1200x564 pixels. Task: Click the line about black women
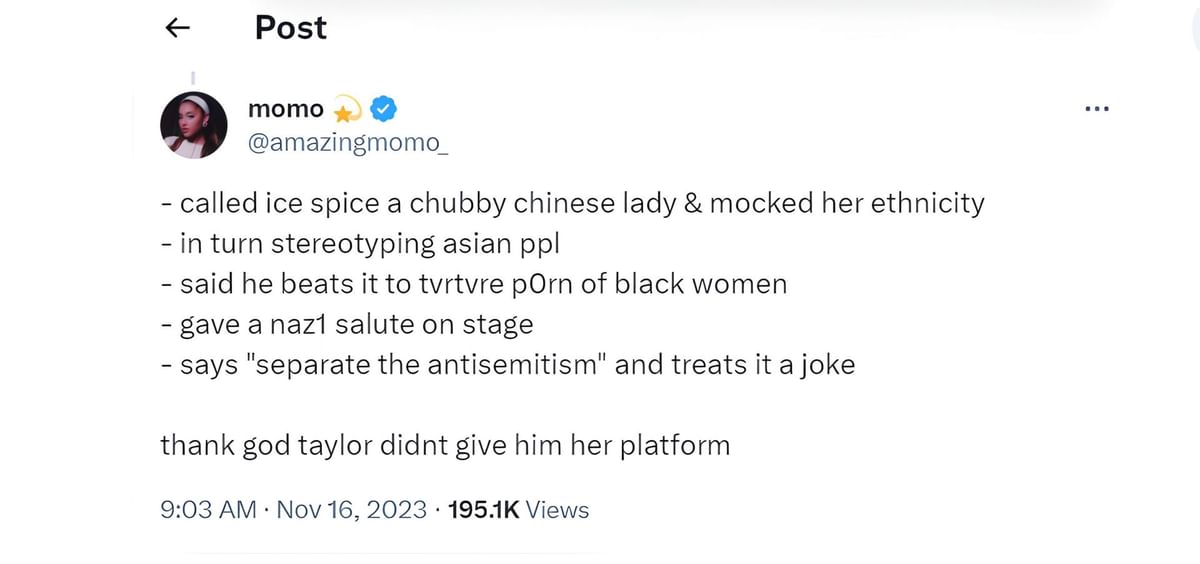[473, 284]
